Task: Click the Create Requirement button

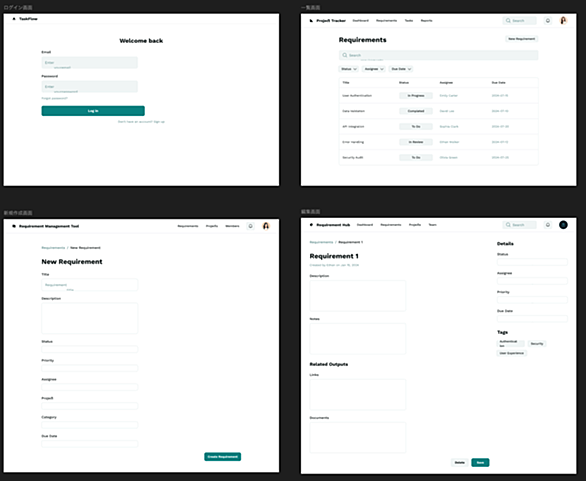Action: pyautogui.click(x=222, y=457)
